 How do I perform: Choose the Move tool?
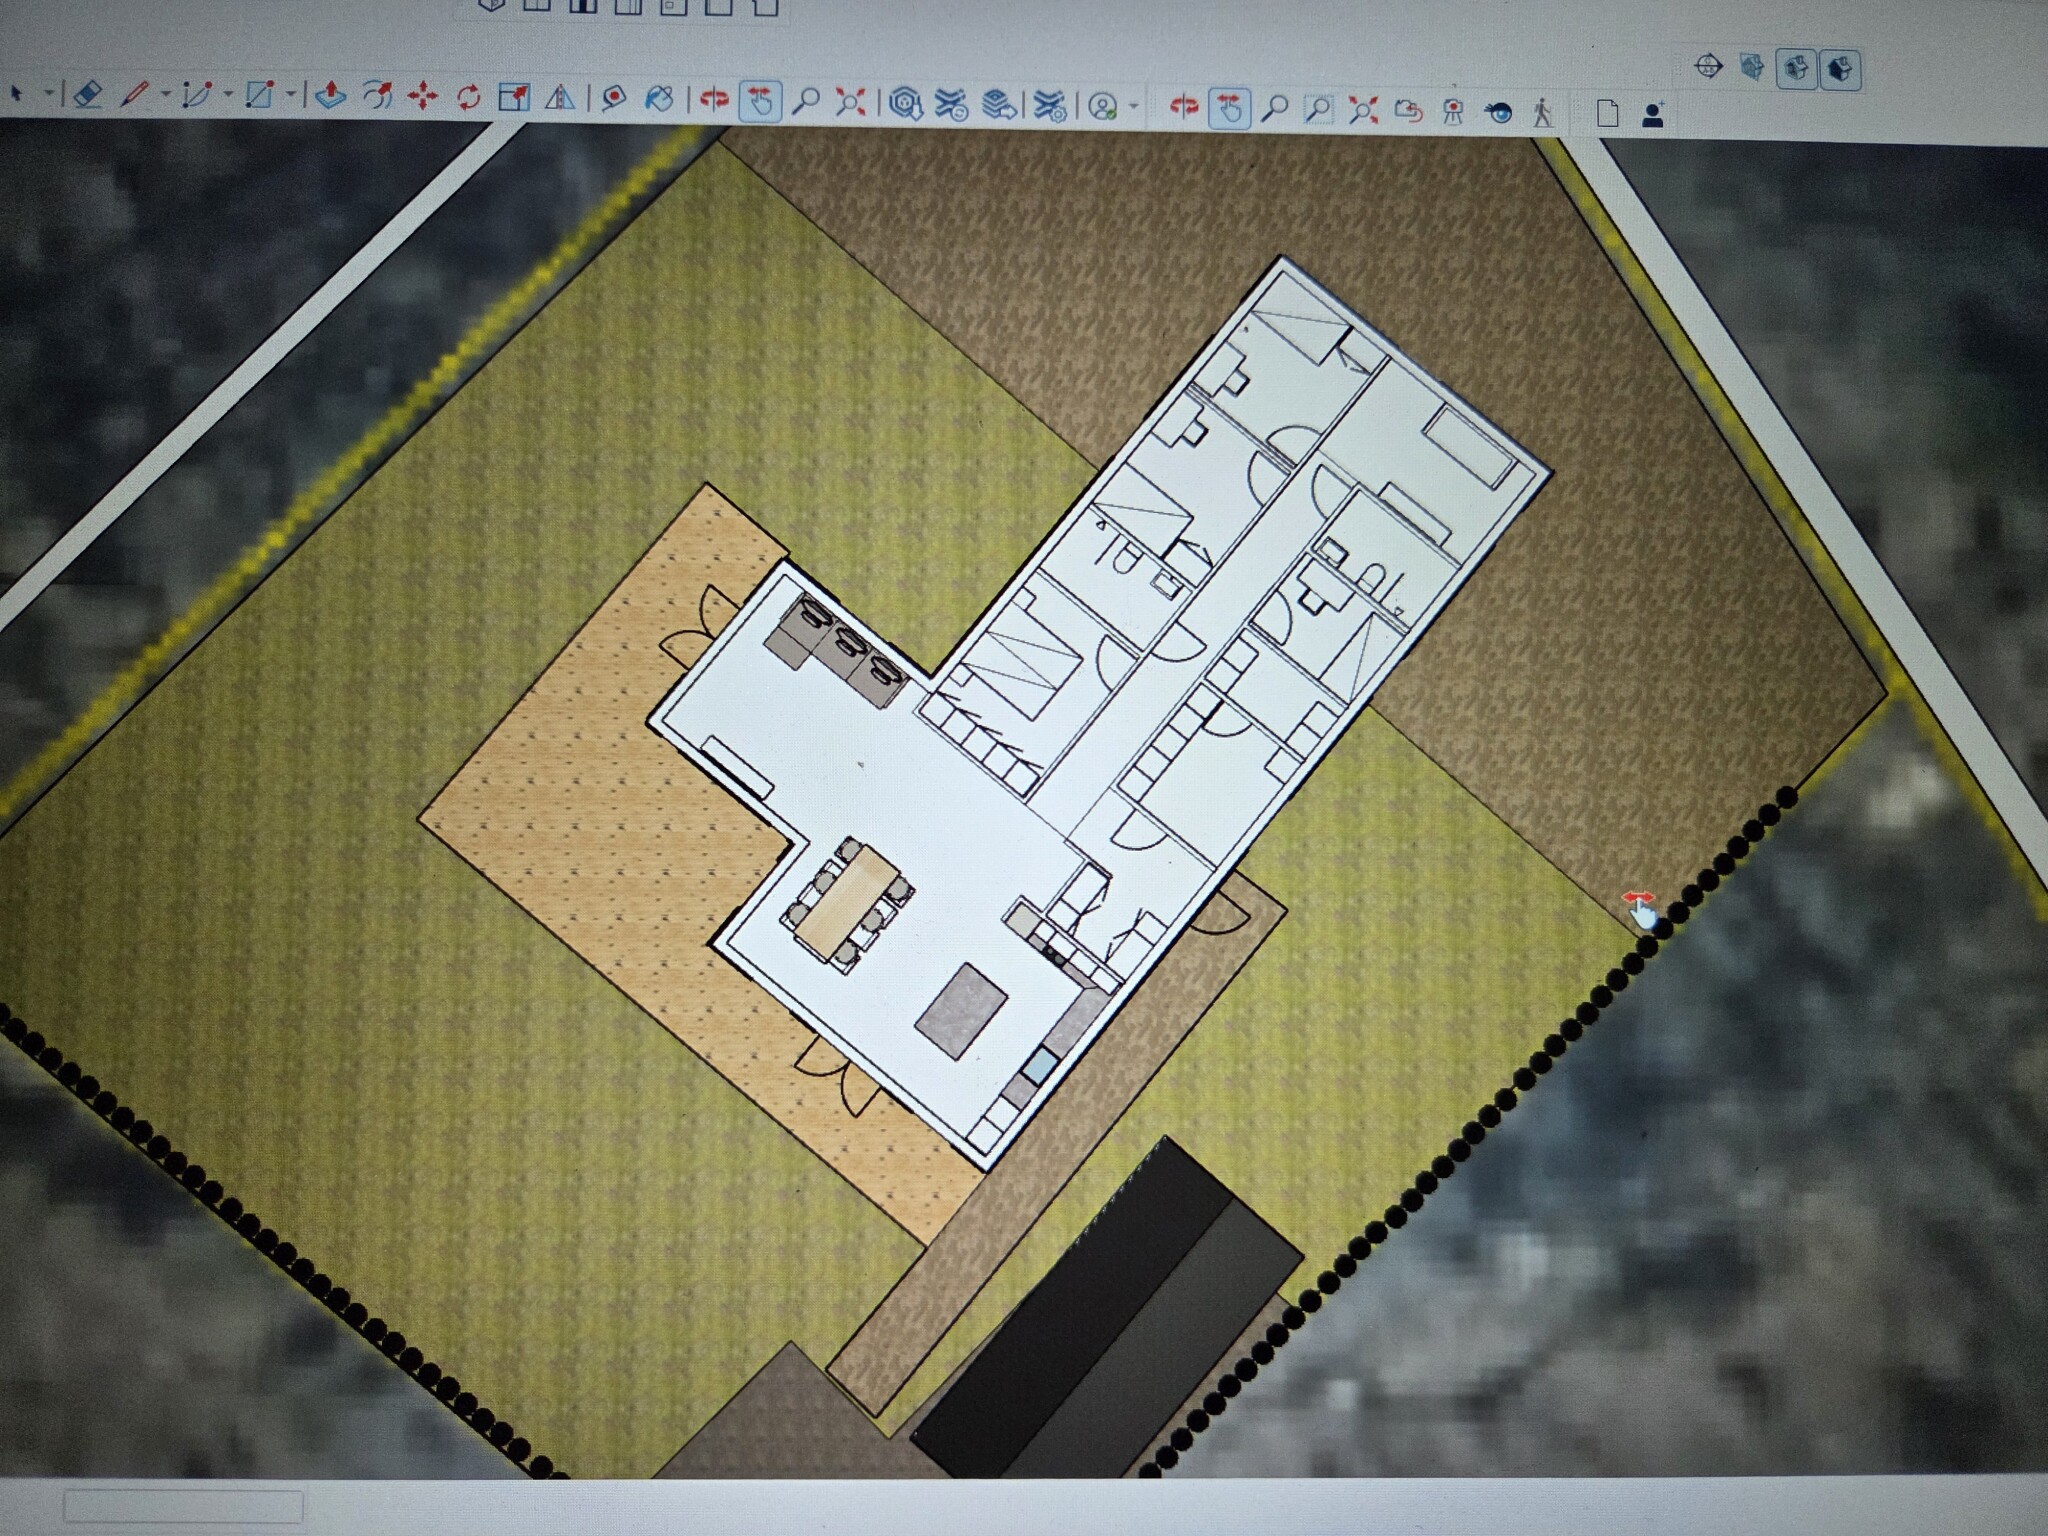(x=423, y=97)
